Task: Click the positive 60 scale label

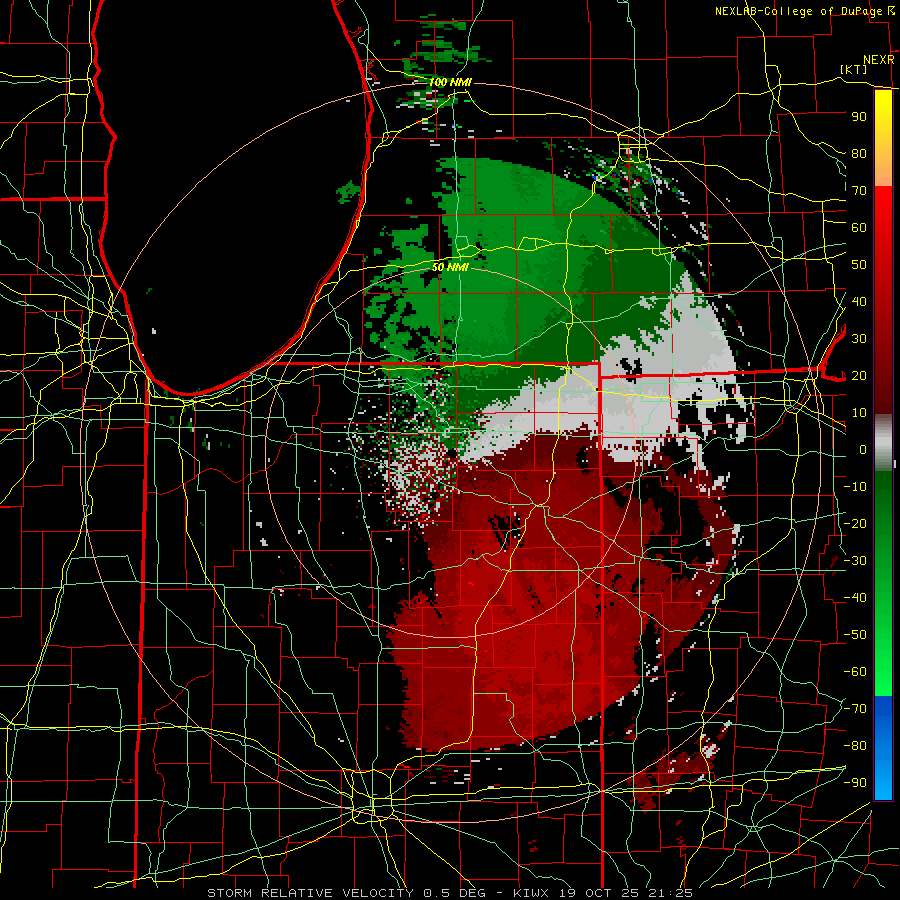Action: click(858, 227)
